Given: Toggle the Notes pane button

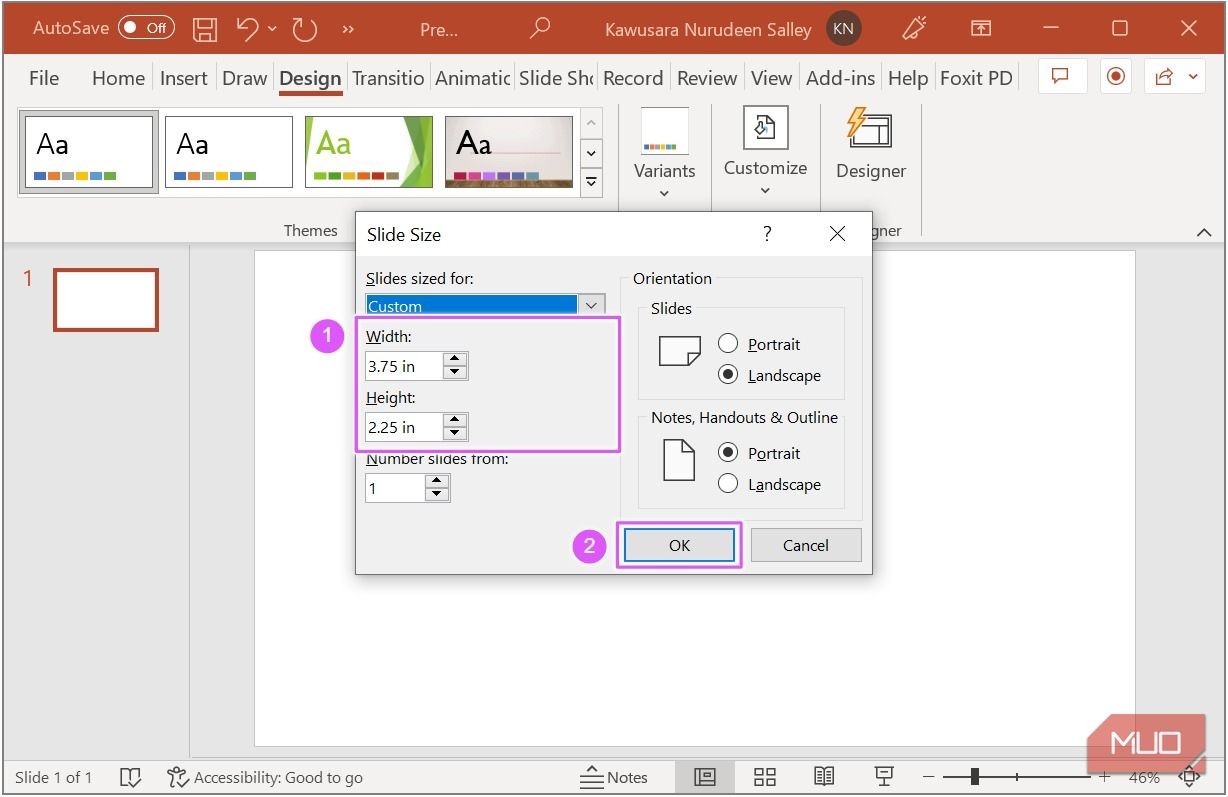Looking at the screenshot, I should click(x=614, y=777).
